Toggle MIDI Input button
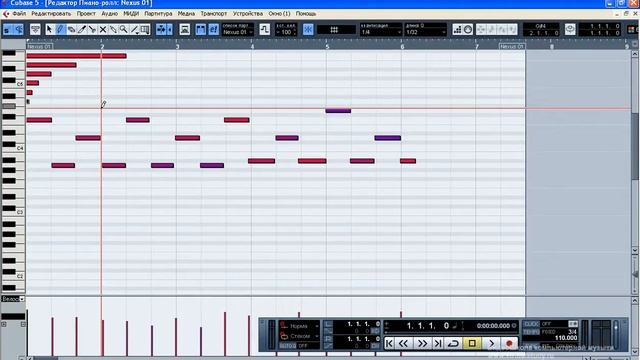This screenshot has height=360, width=640. pos(468,29)
